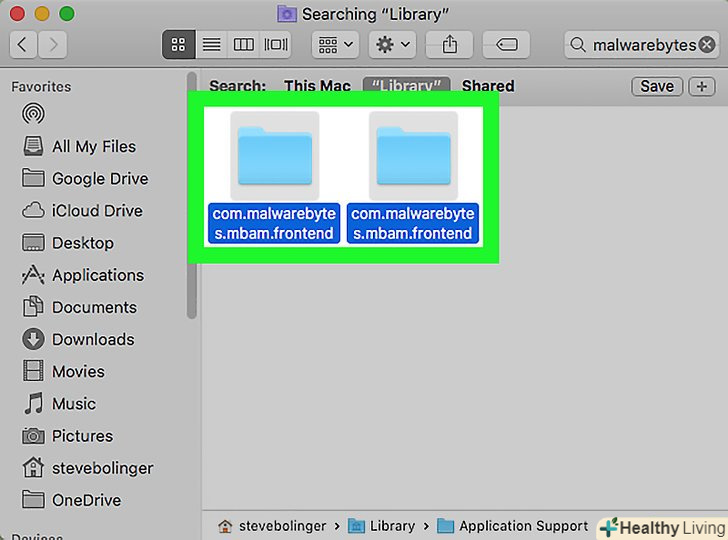
Task: Open Movies in sidebar
Action: click(x=63, y=371)
